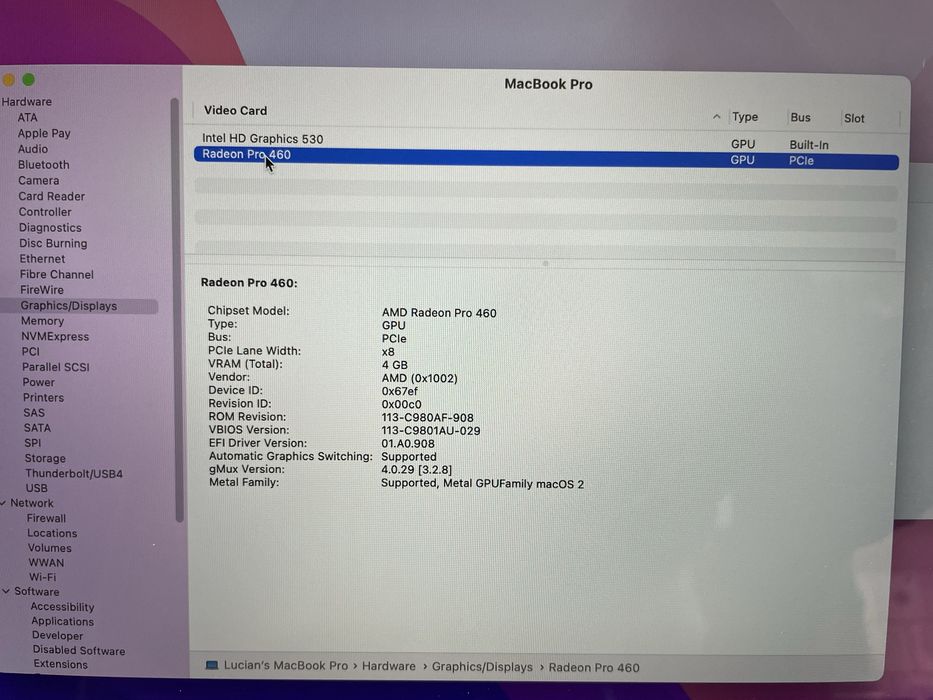Click the sidebar vertical scrollbar
The image size is (933, 700).
(177, 310)
